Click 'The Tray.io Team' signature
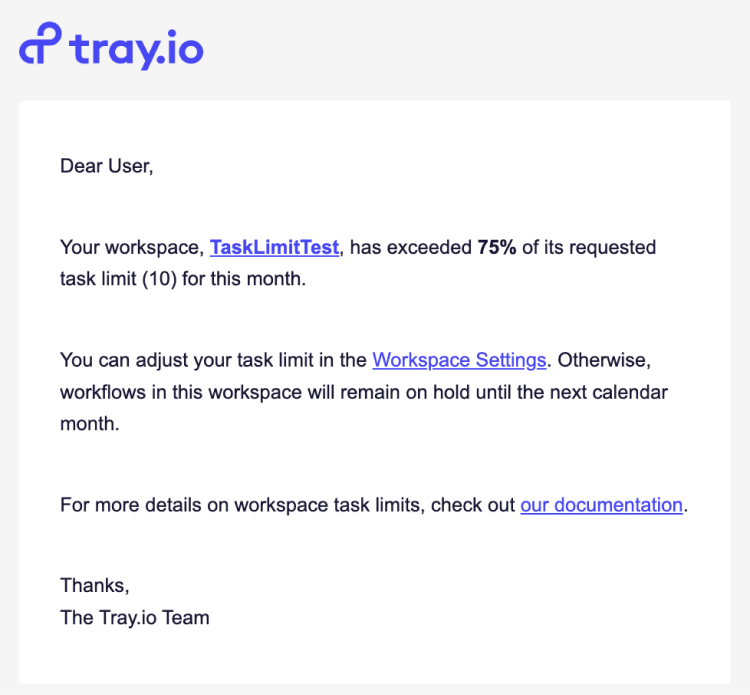The image size is (750, 695). (135, 617)
